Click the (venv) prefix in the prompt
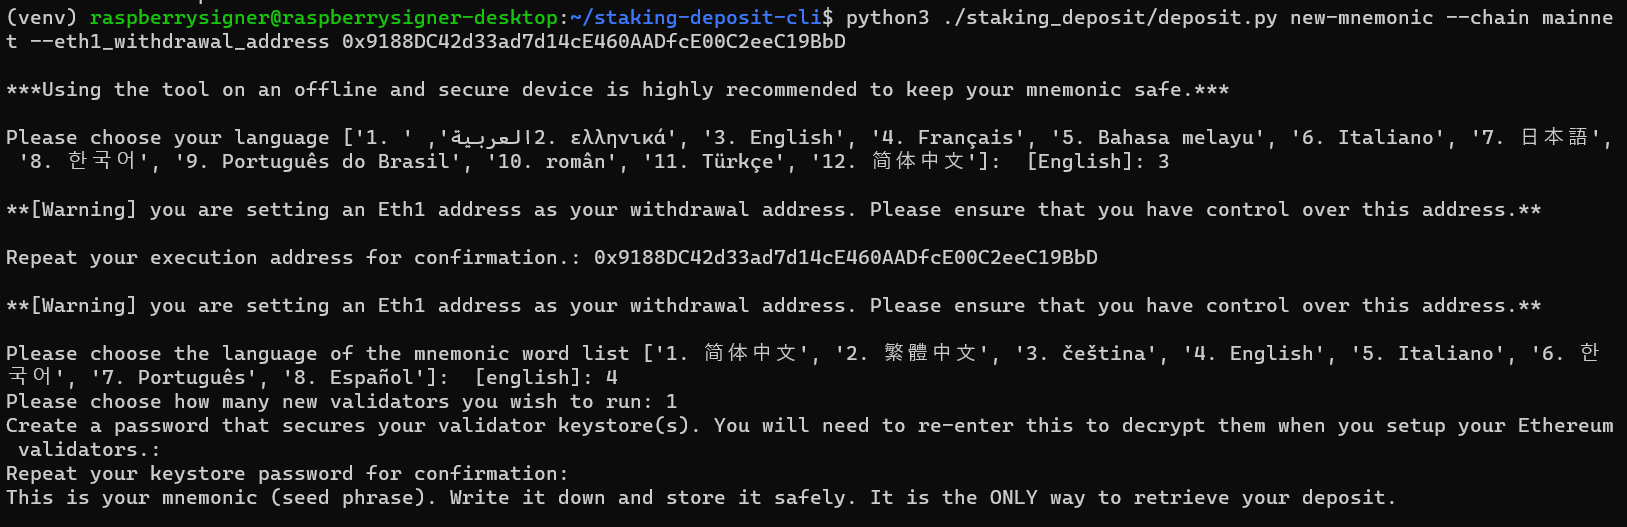This screenshot has width=1627, height=527. coord(41,17)
